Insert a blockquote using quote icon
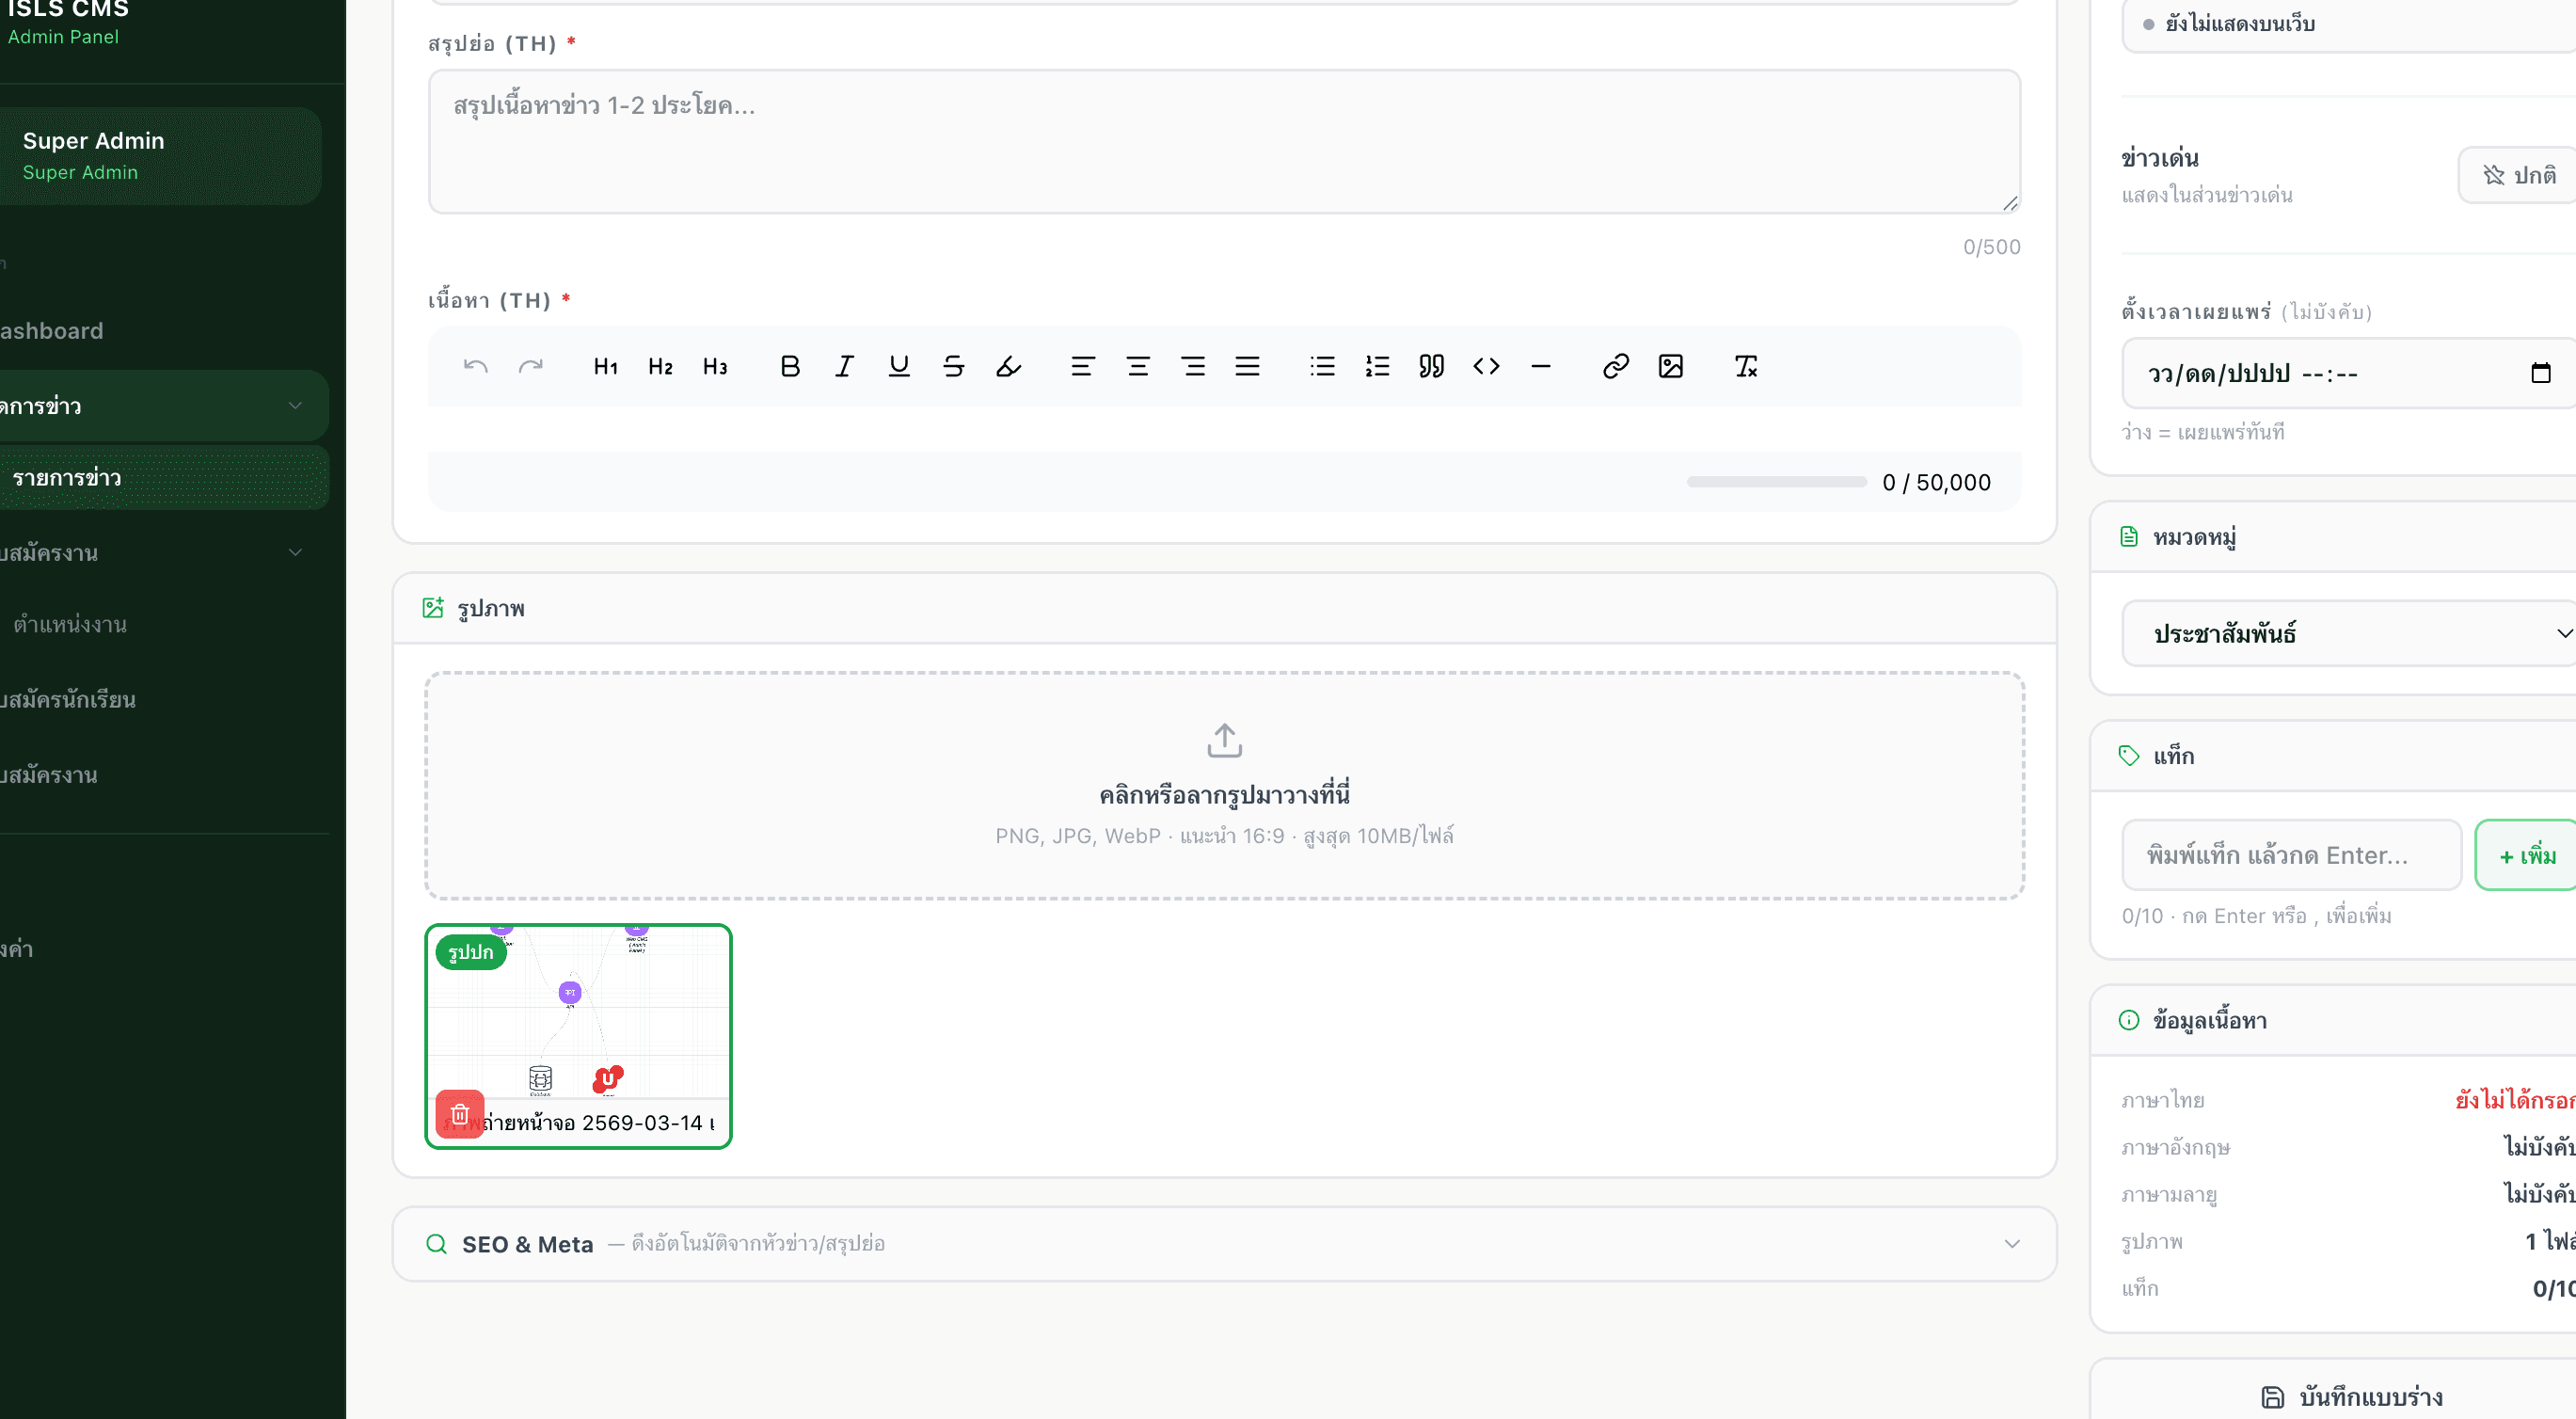This screenshot has height=1419, width=2576. click(x=1431, y=367)
